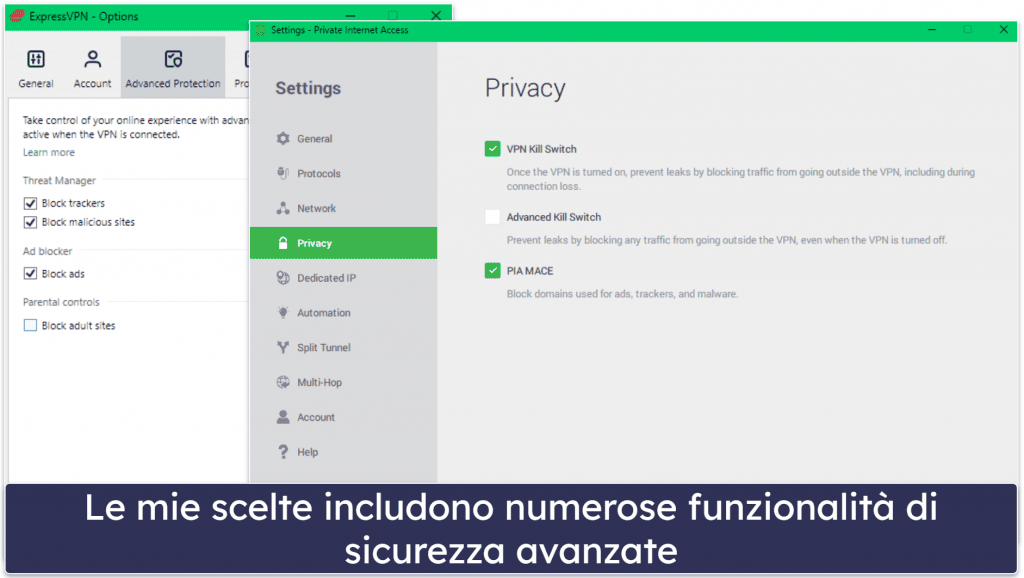Click ExpressVPN logo in title bar
Image resolution: width=1024 pixels, height=578 pixels.
click(x=17, y=16)
